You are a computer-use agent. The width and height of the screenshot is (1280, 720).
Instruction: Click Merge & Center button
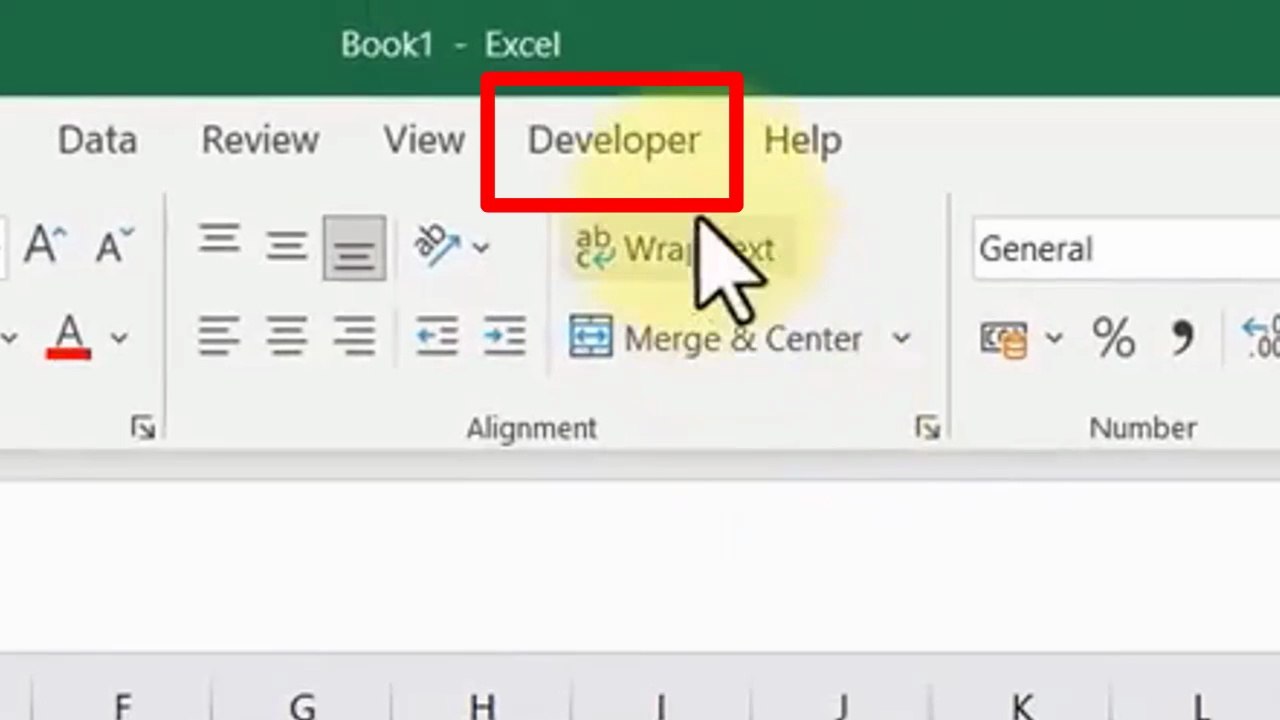coord(716,338)
